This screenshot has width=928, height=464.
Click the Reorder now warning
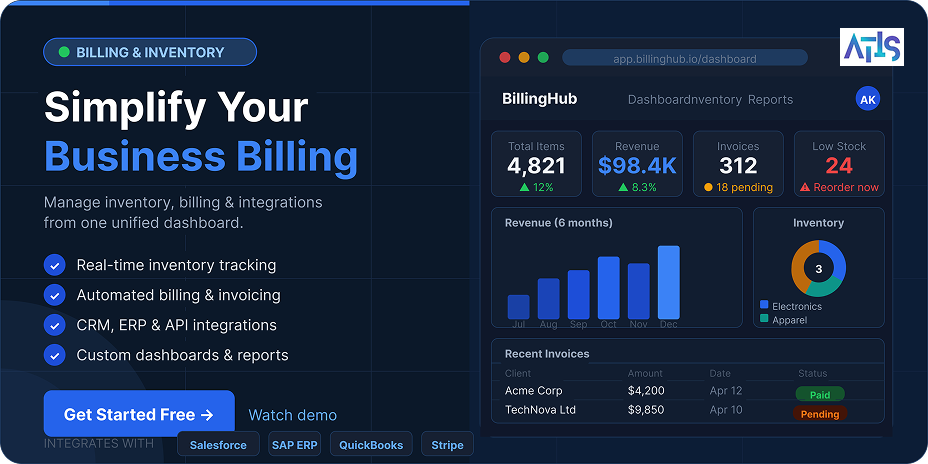click(839, 187)
